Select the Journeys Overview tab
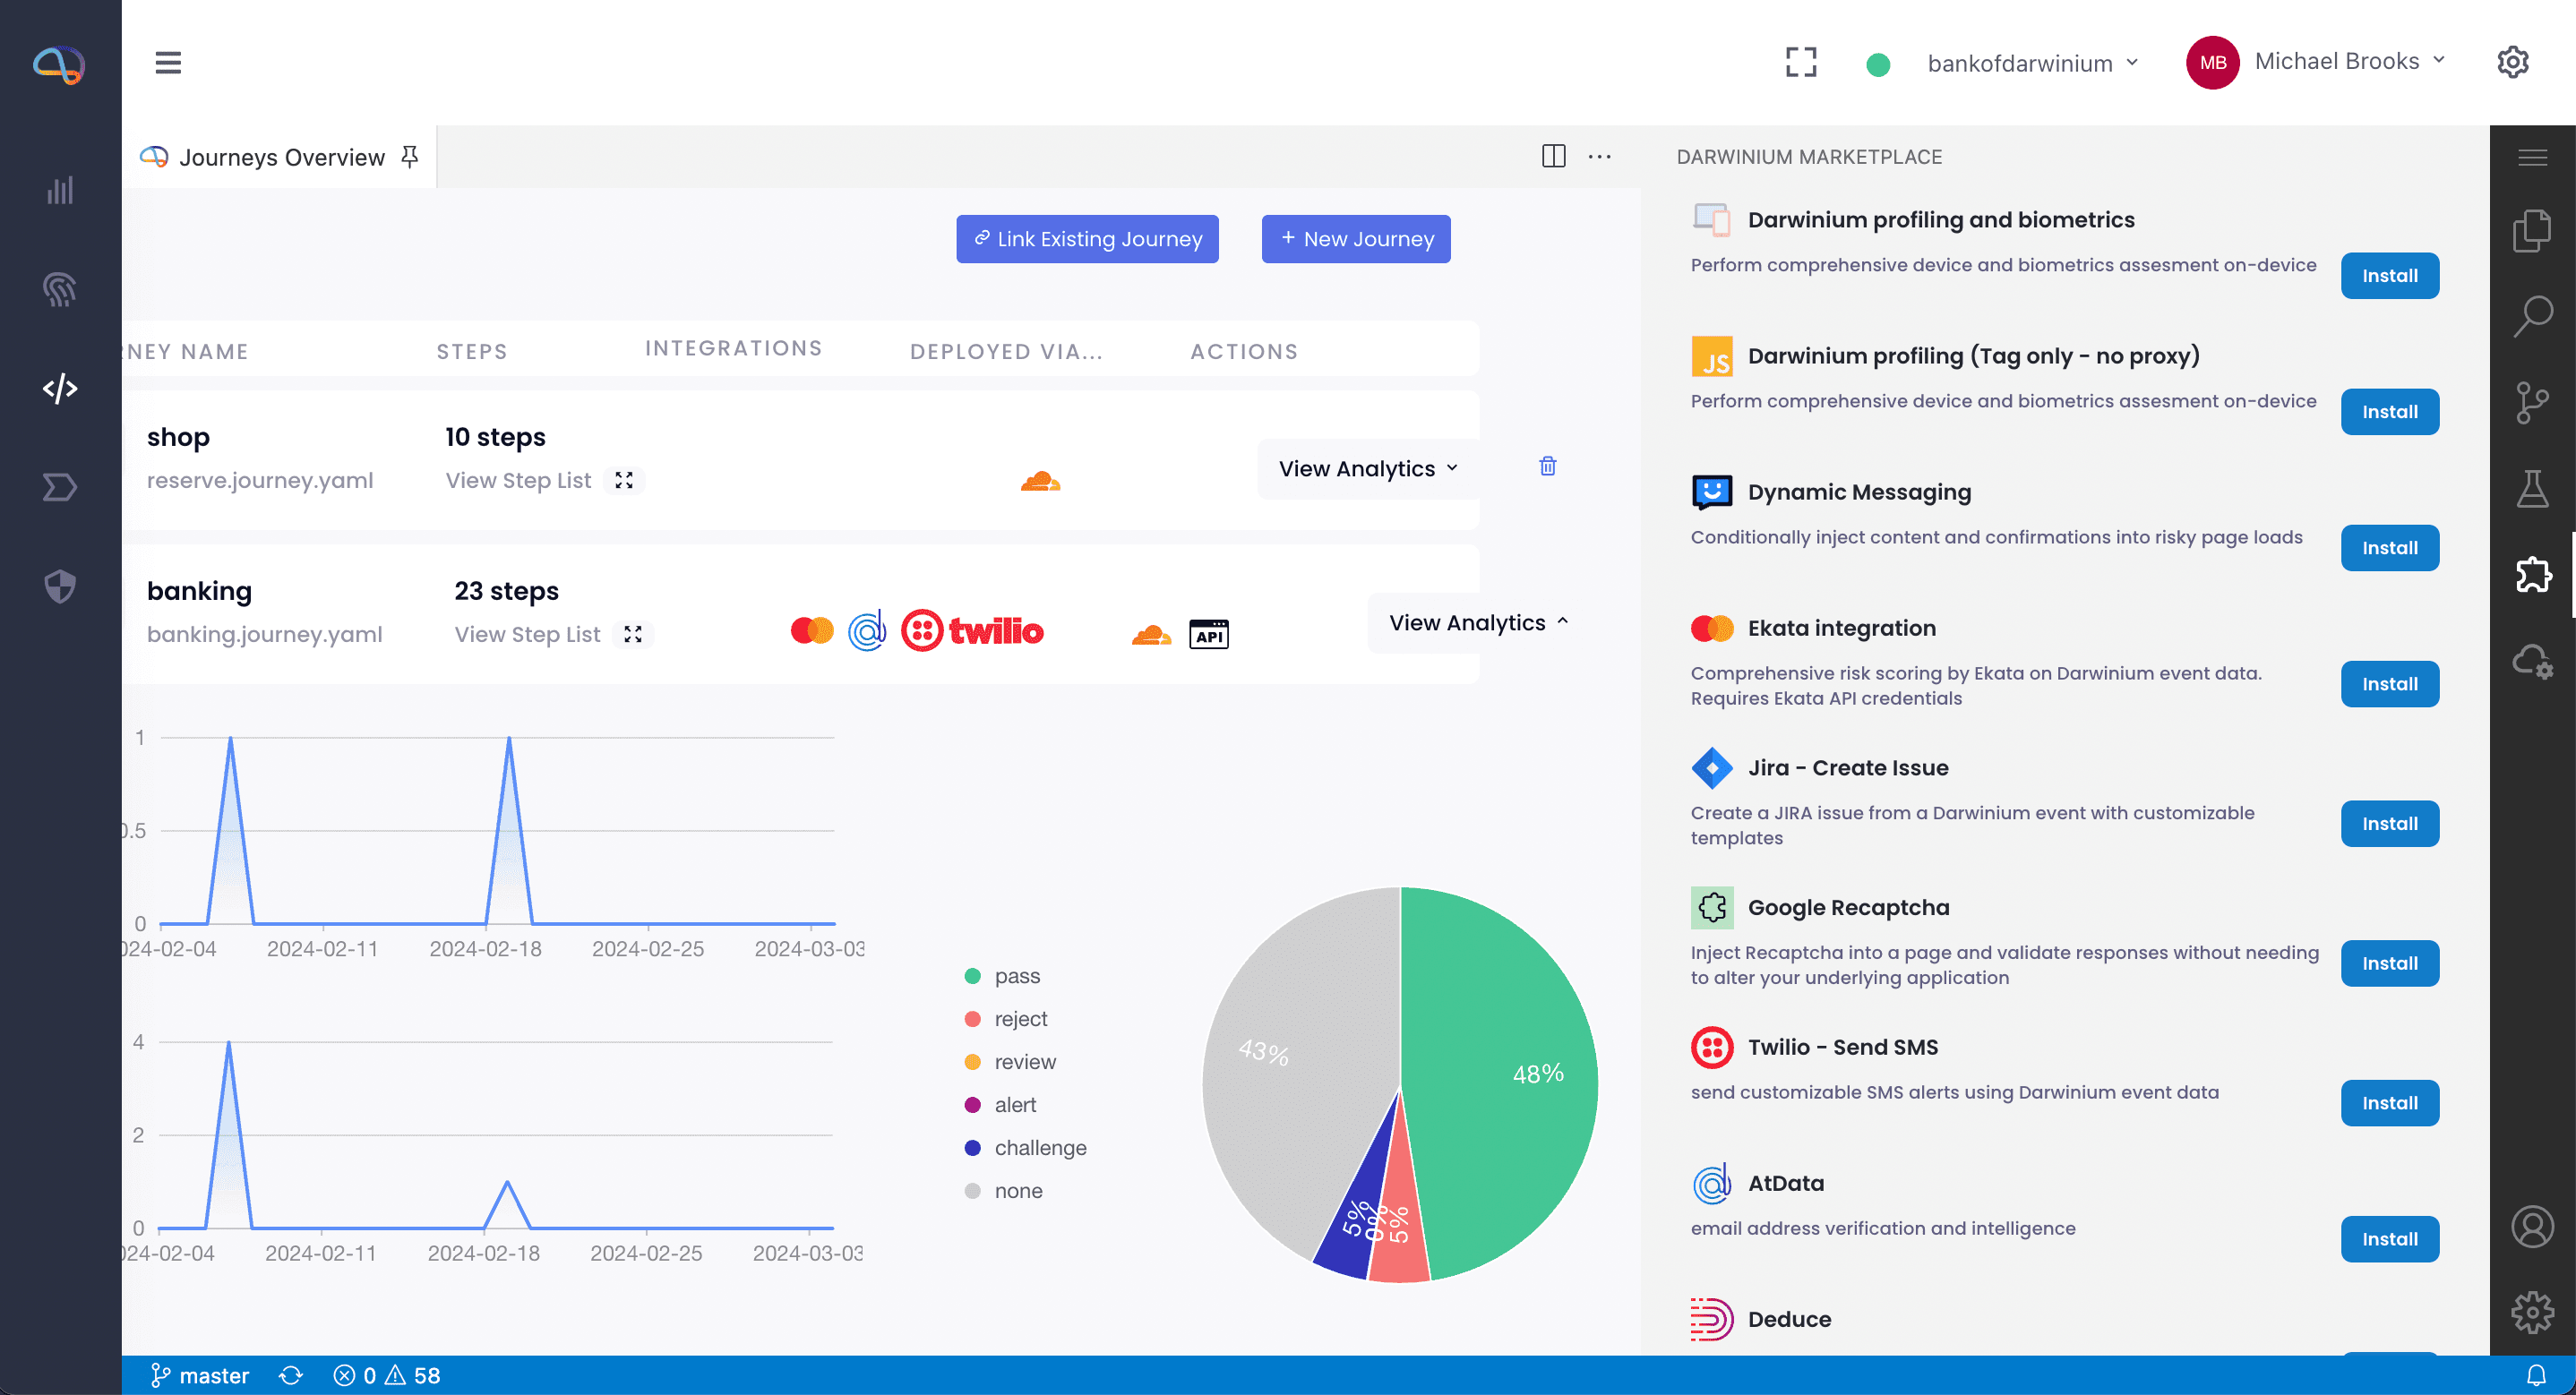The height and width of the screenshot is (1395, 2576). click(280, 157)
